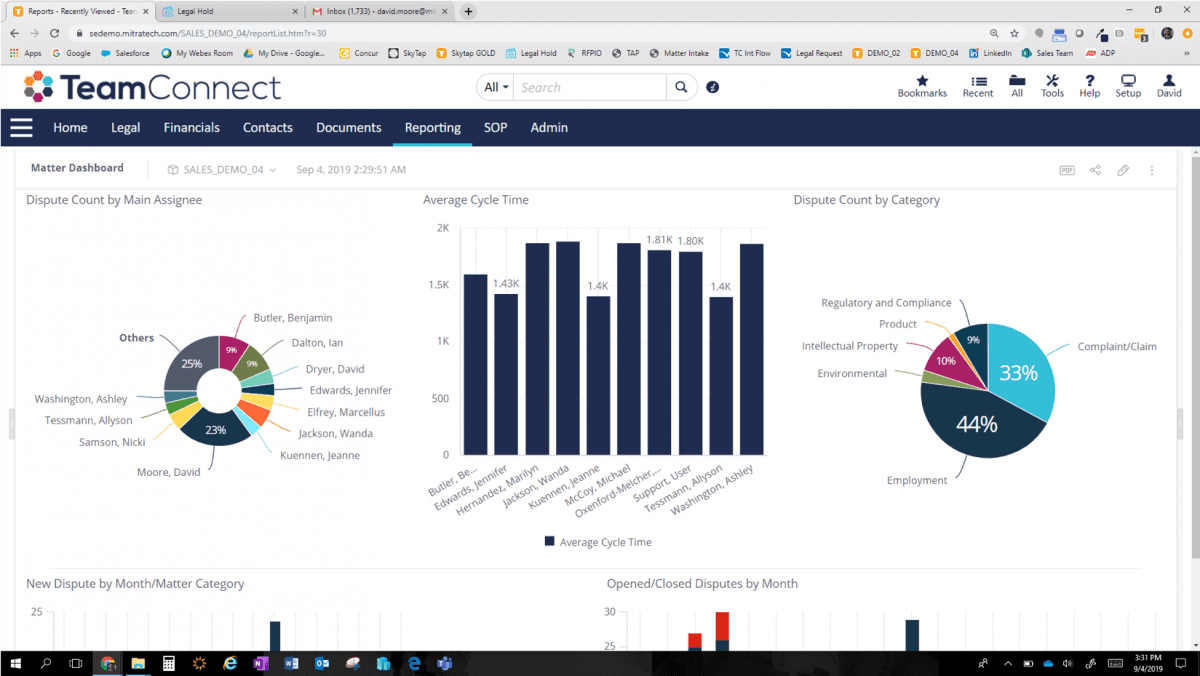Bookmark this page with the star
1200x676 pixels.
tap(1014, 33)
